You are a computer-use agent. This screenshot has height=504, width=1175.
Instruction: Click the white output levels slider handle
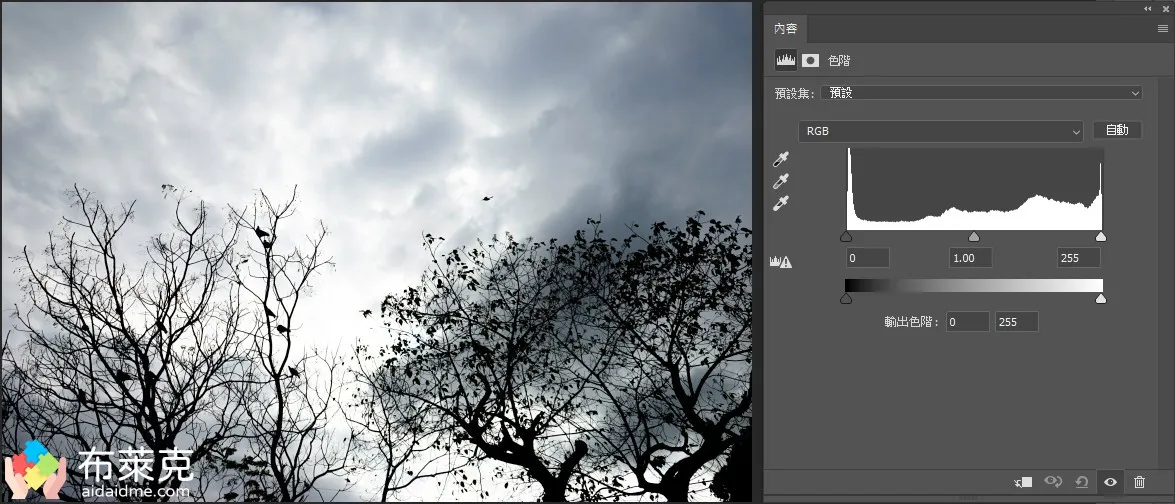coord(1101,298)
